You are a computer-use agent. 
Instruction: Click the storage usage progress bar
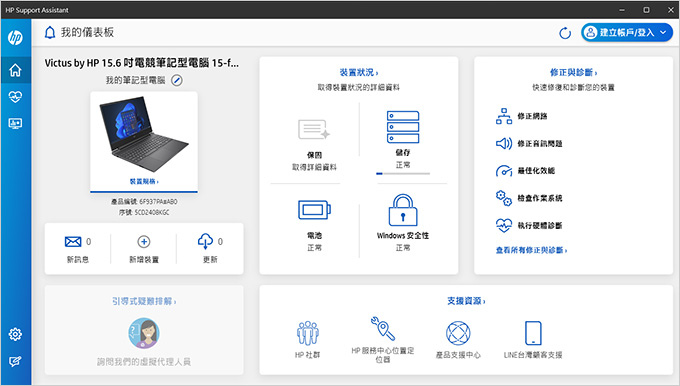403,173
